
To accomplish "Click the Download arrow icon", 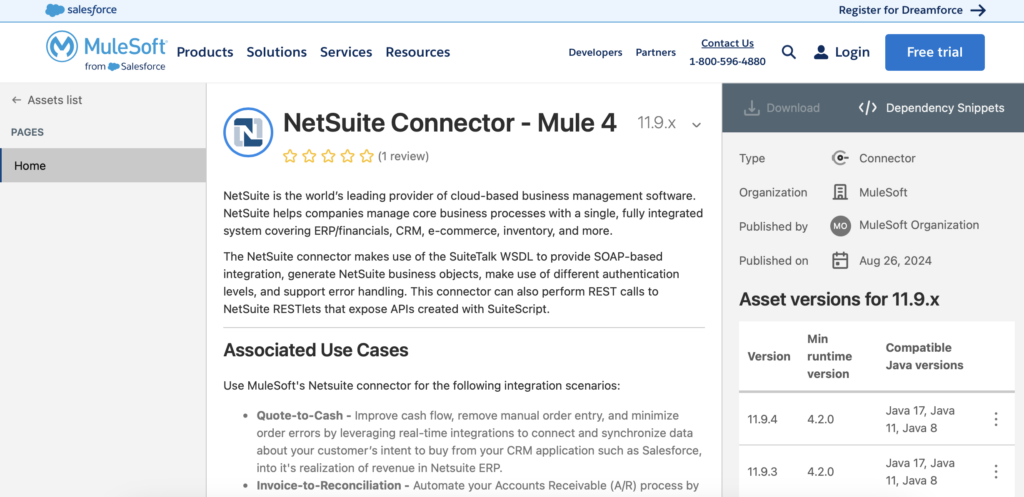I will pos(751,108).
